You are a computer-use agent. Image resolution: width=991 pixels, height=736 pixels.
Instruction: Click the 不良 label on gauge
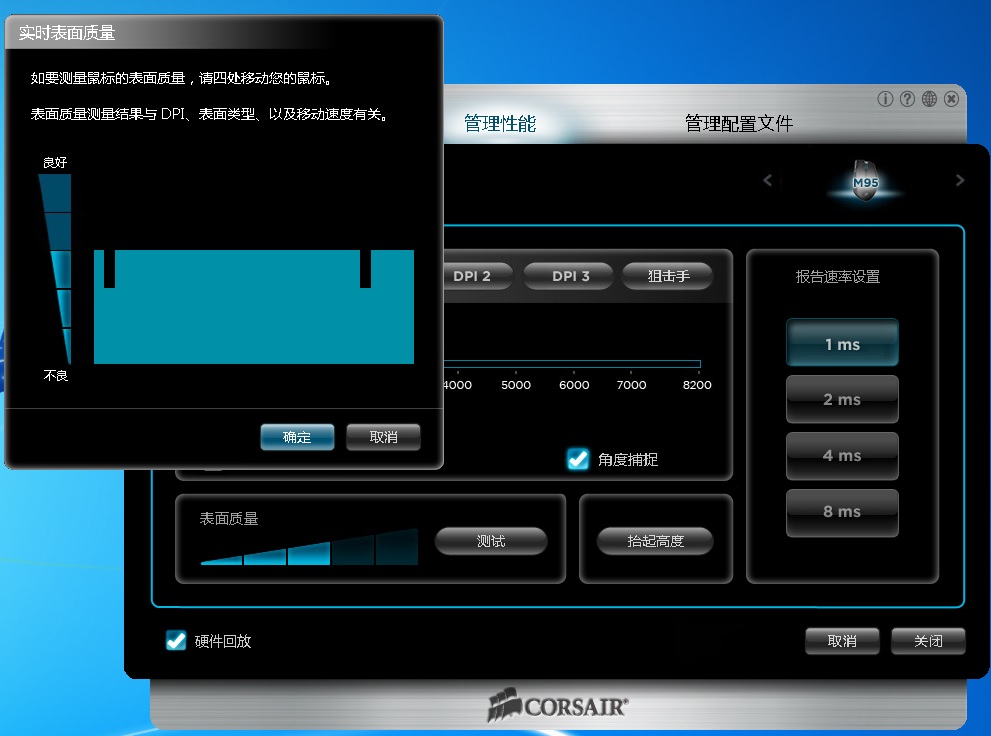[x=56, y=376]
